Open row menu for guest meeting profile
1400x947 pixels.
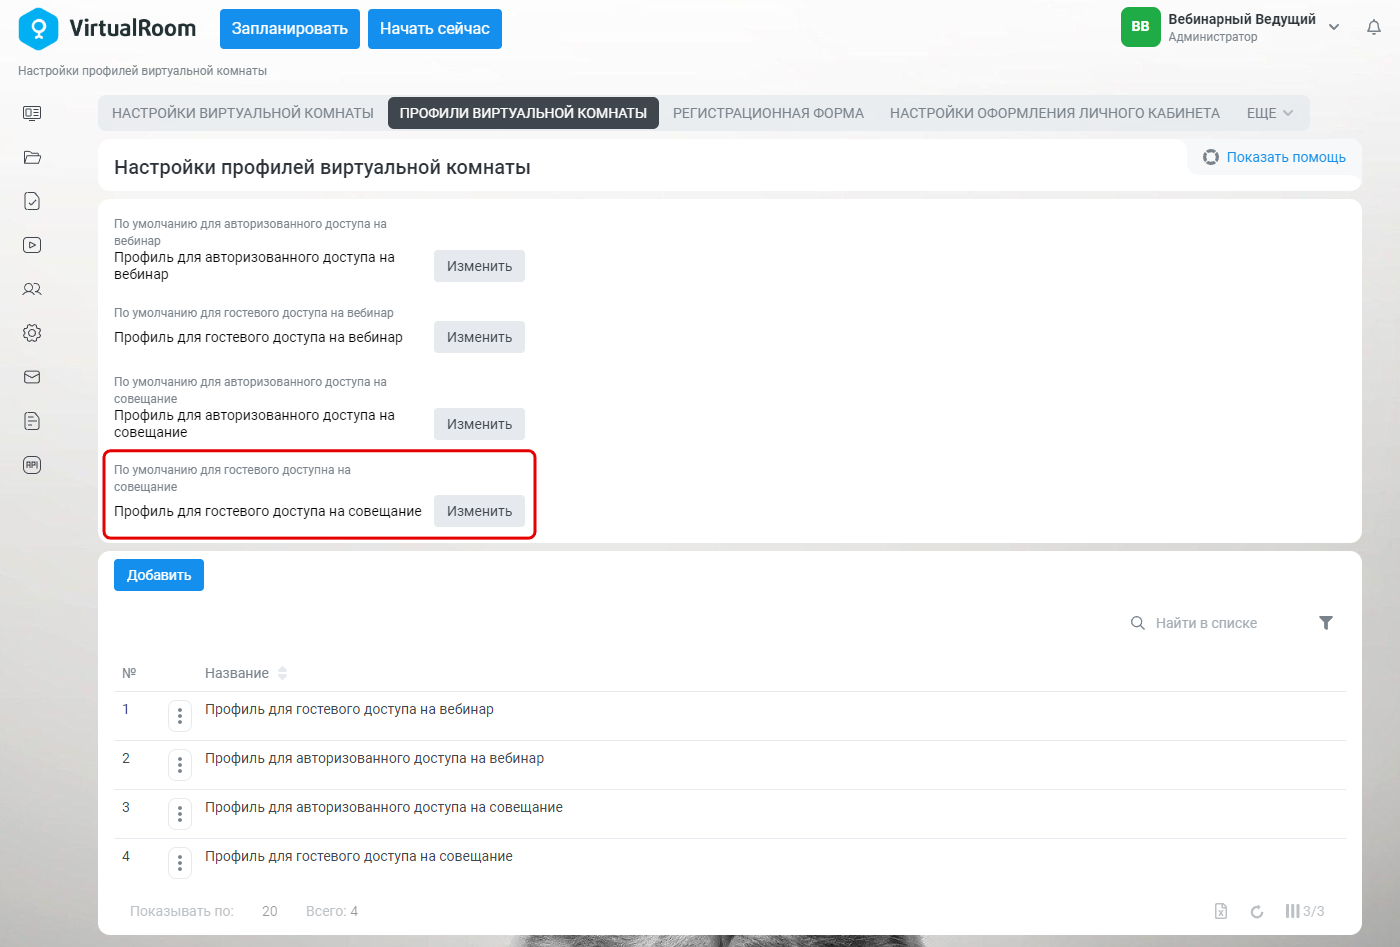(180, 862)
